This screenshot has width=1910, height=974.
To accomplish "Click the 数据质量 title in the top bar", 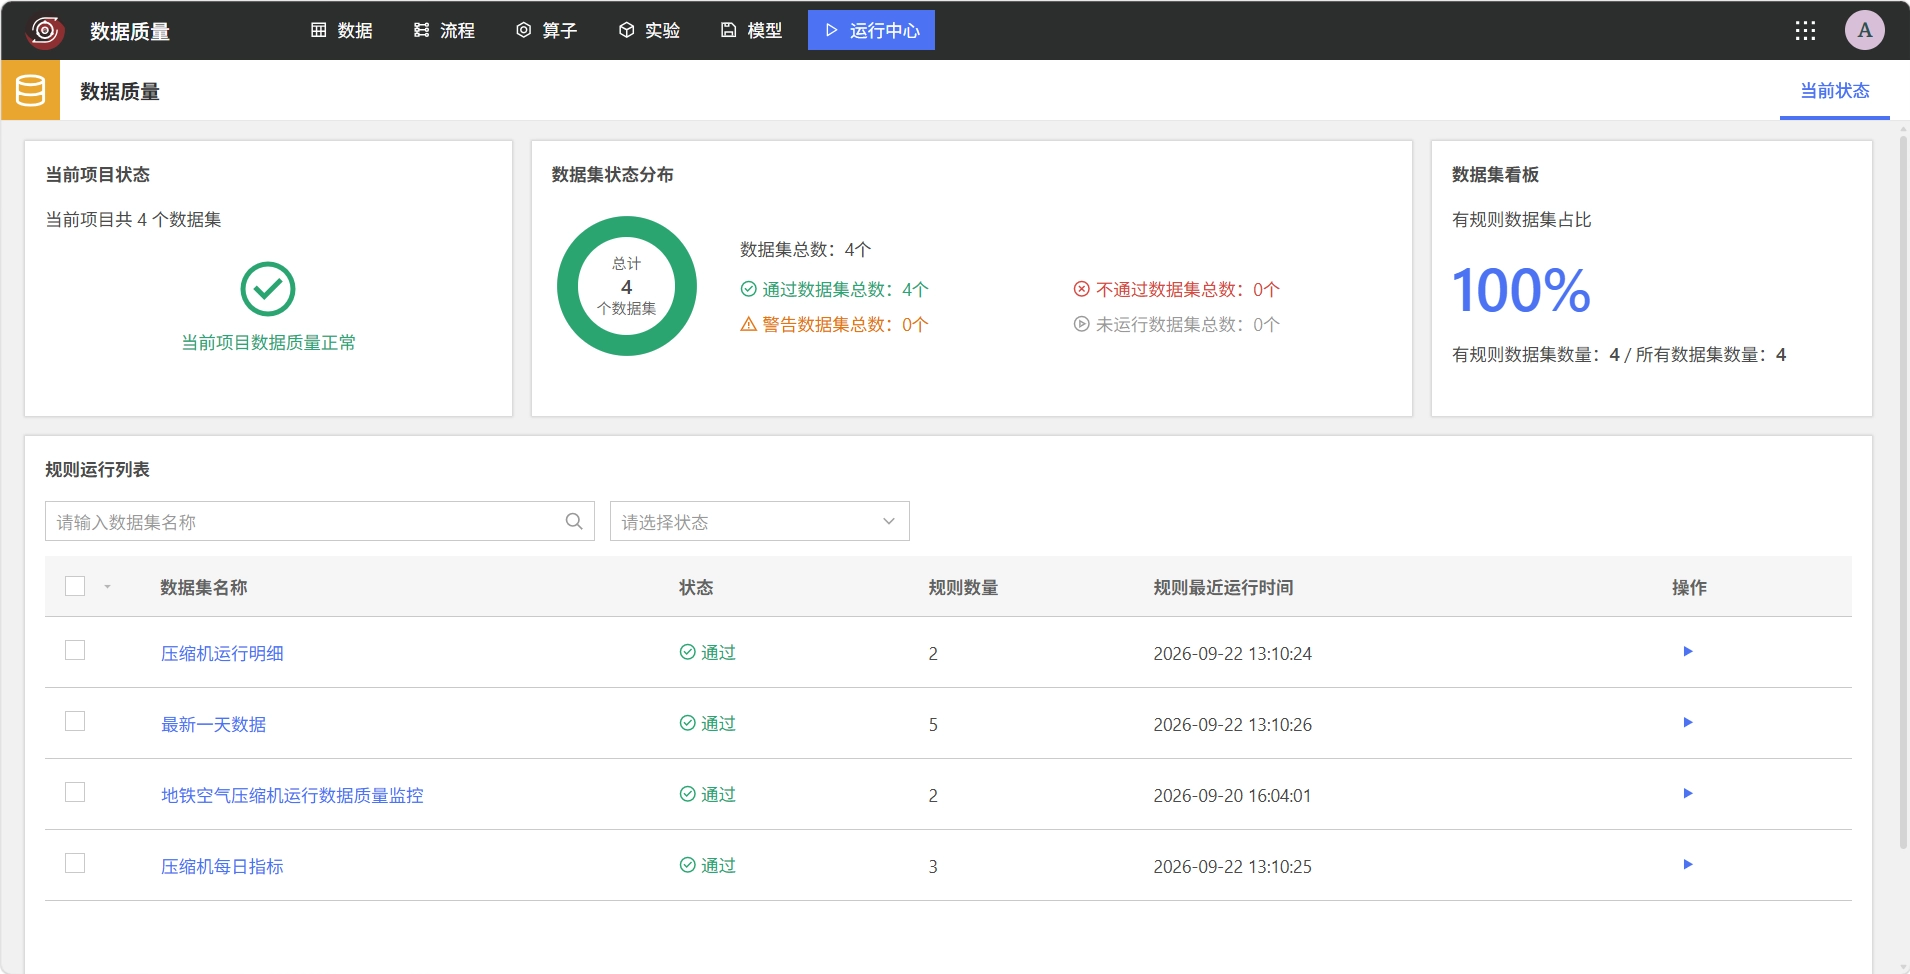I will [x=130, y=32].
